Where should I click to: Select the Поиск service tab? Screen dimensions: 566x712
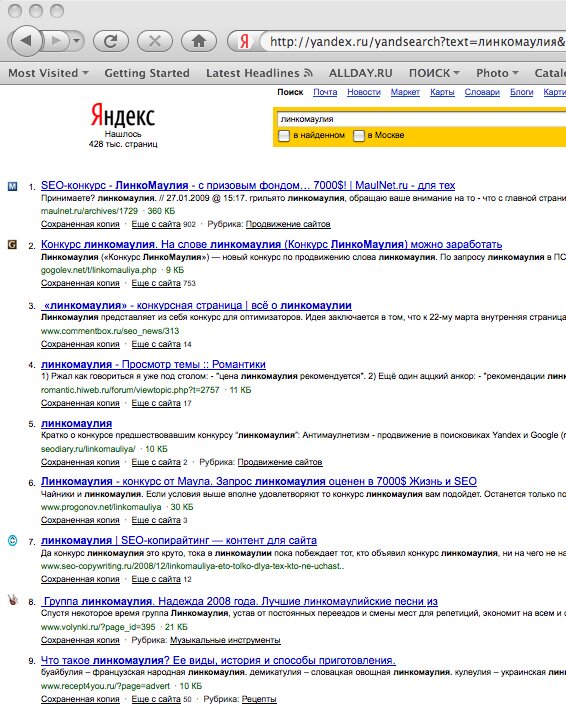tap(290, 92)
